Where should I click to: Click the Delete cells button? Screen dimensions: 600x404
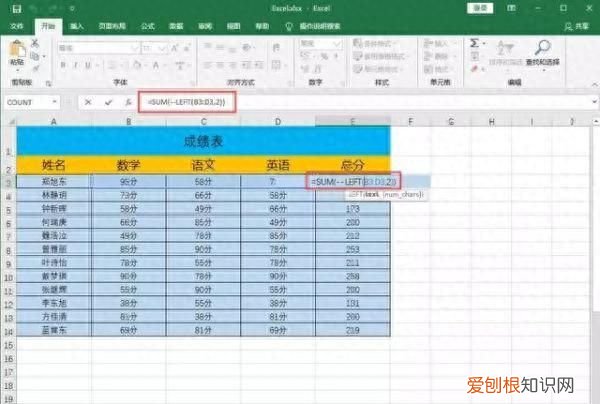pyautogui.click(x=439, y=56)
